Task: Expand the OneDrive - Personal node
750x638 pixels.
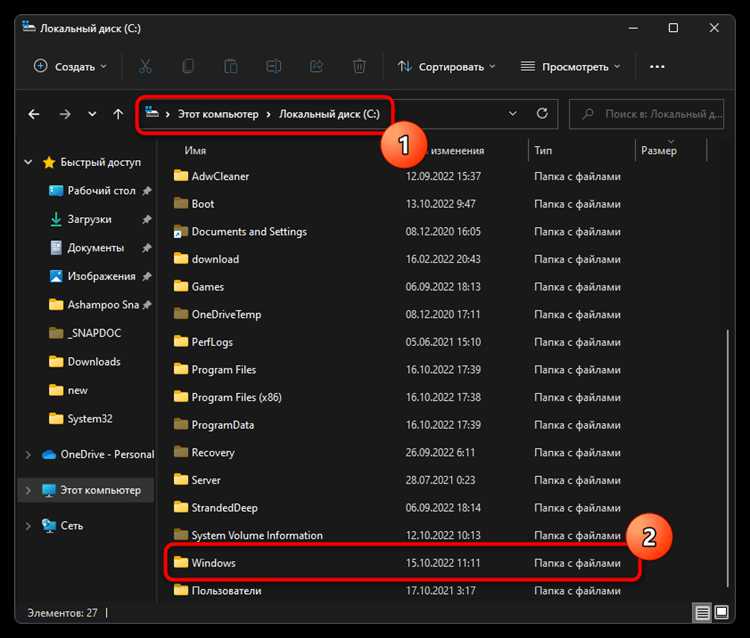Action: coord(28,454)
